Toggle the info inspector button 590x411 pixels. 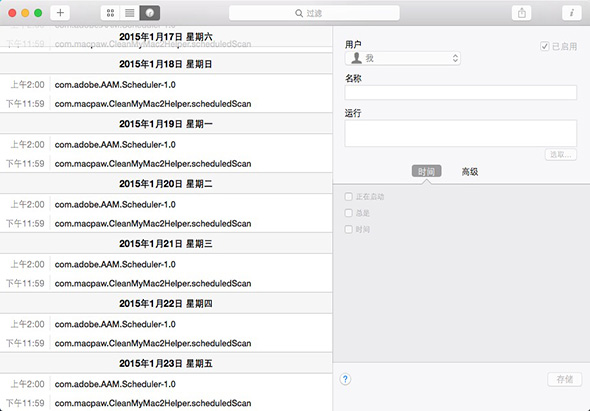tap(572, 13)
